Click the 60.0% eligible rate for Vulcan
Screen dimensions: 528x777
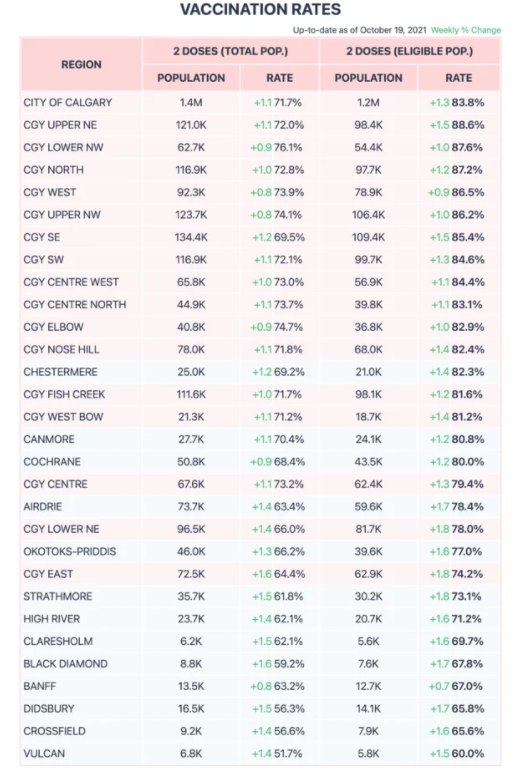468,754
